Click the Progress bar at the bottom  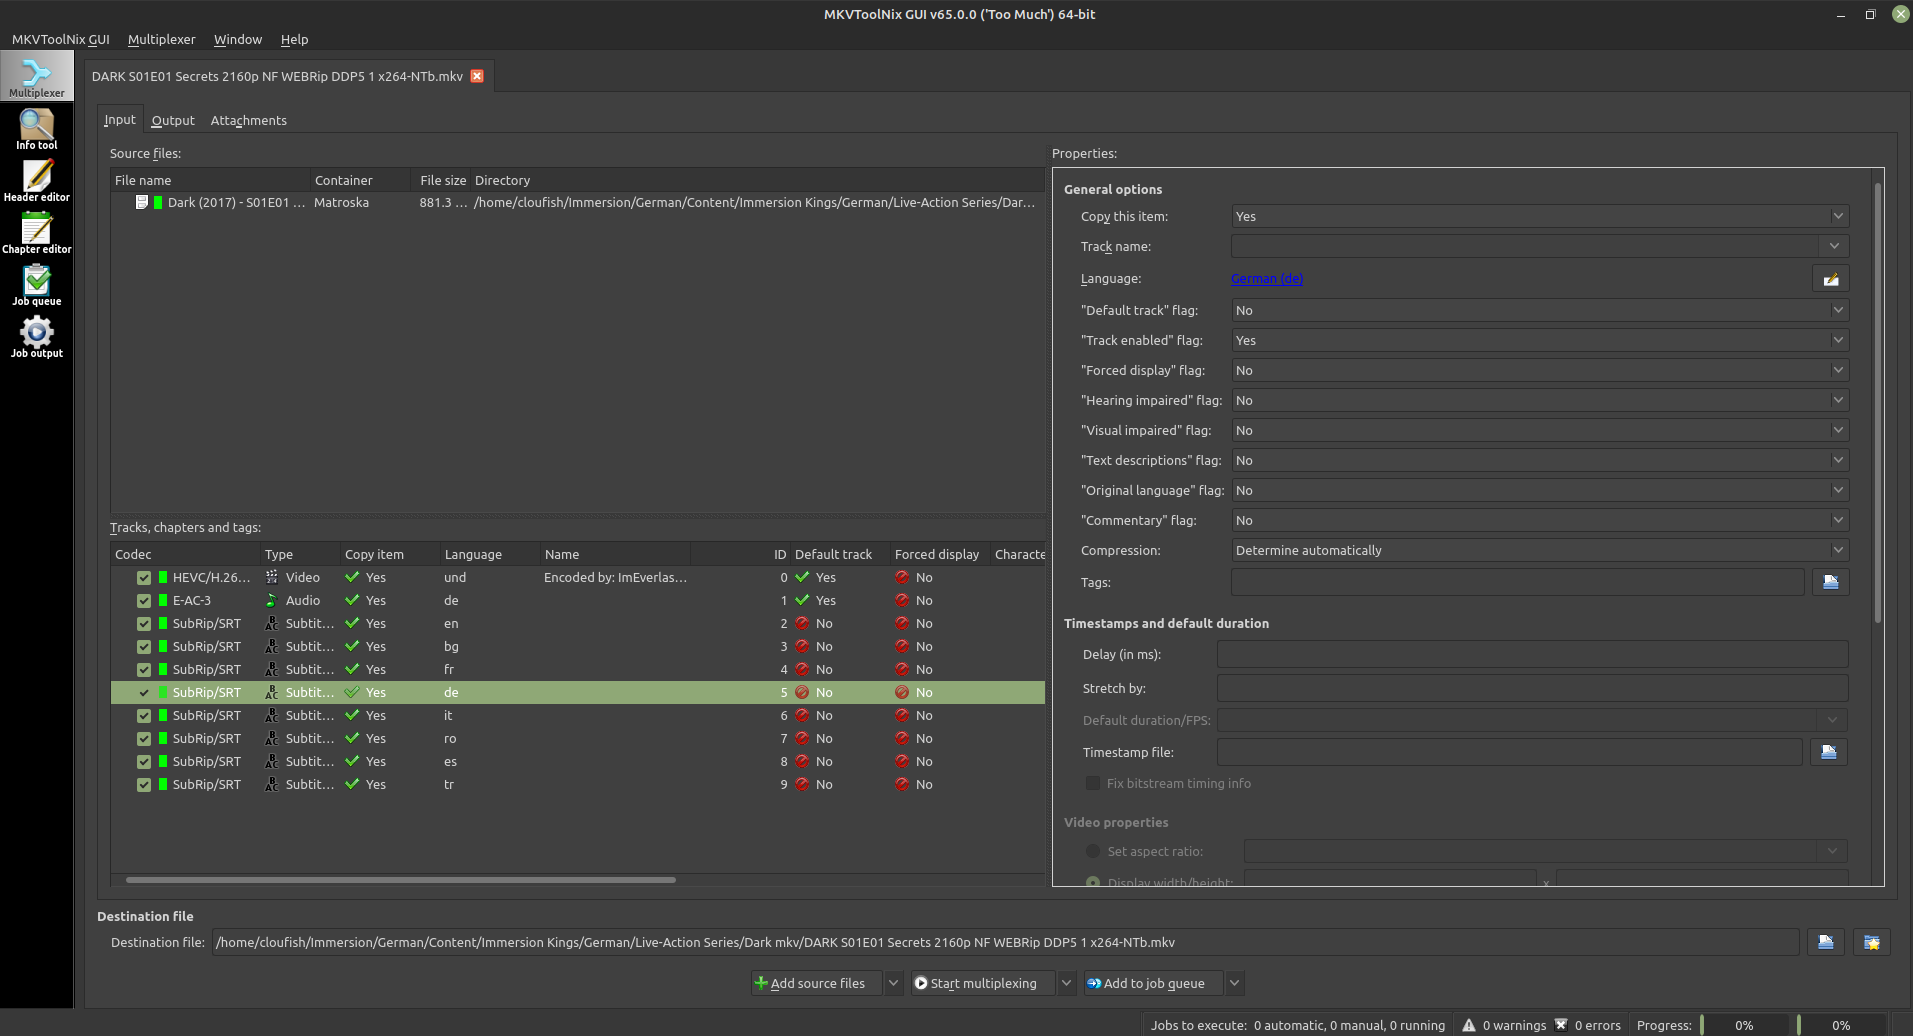[x=1745, y=1024]
